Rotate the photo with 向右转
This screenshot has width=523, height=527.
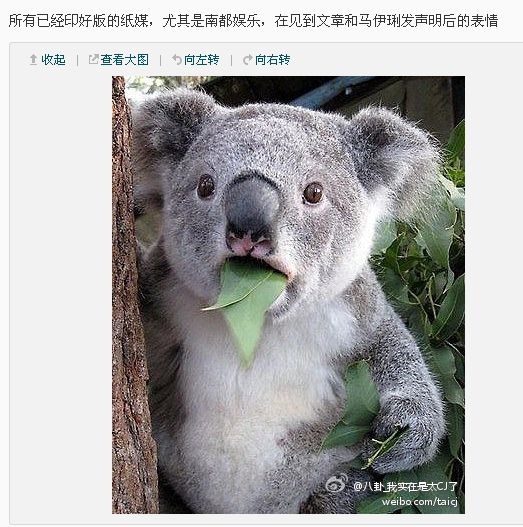pyautogui.click(x=272, y=60)
